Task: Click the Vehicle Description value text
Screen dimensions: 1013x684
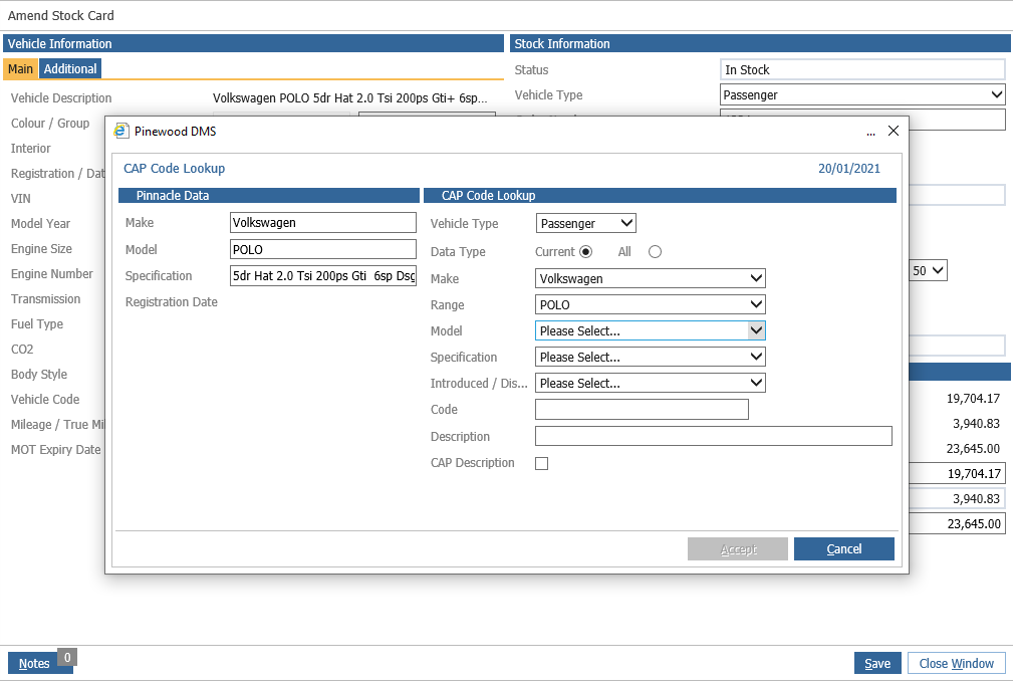Action: (350, 98)
